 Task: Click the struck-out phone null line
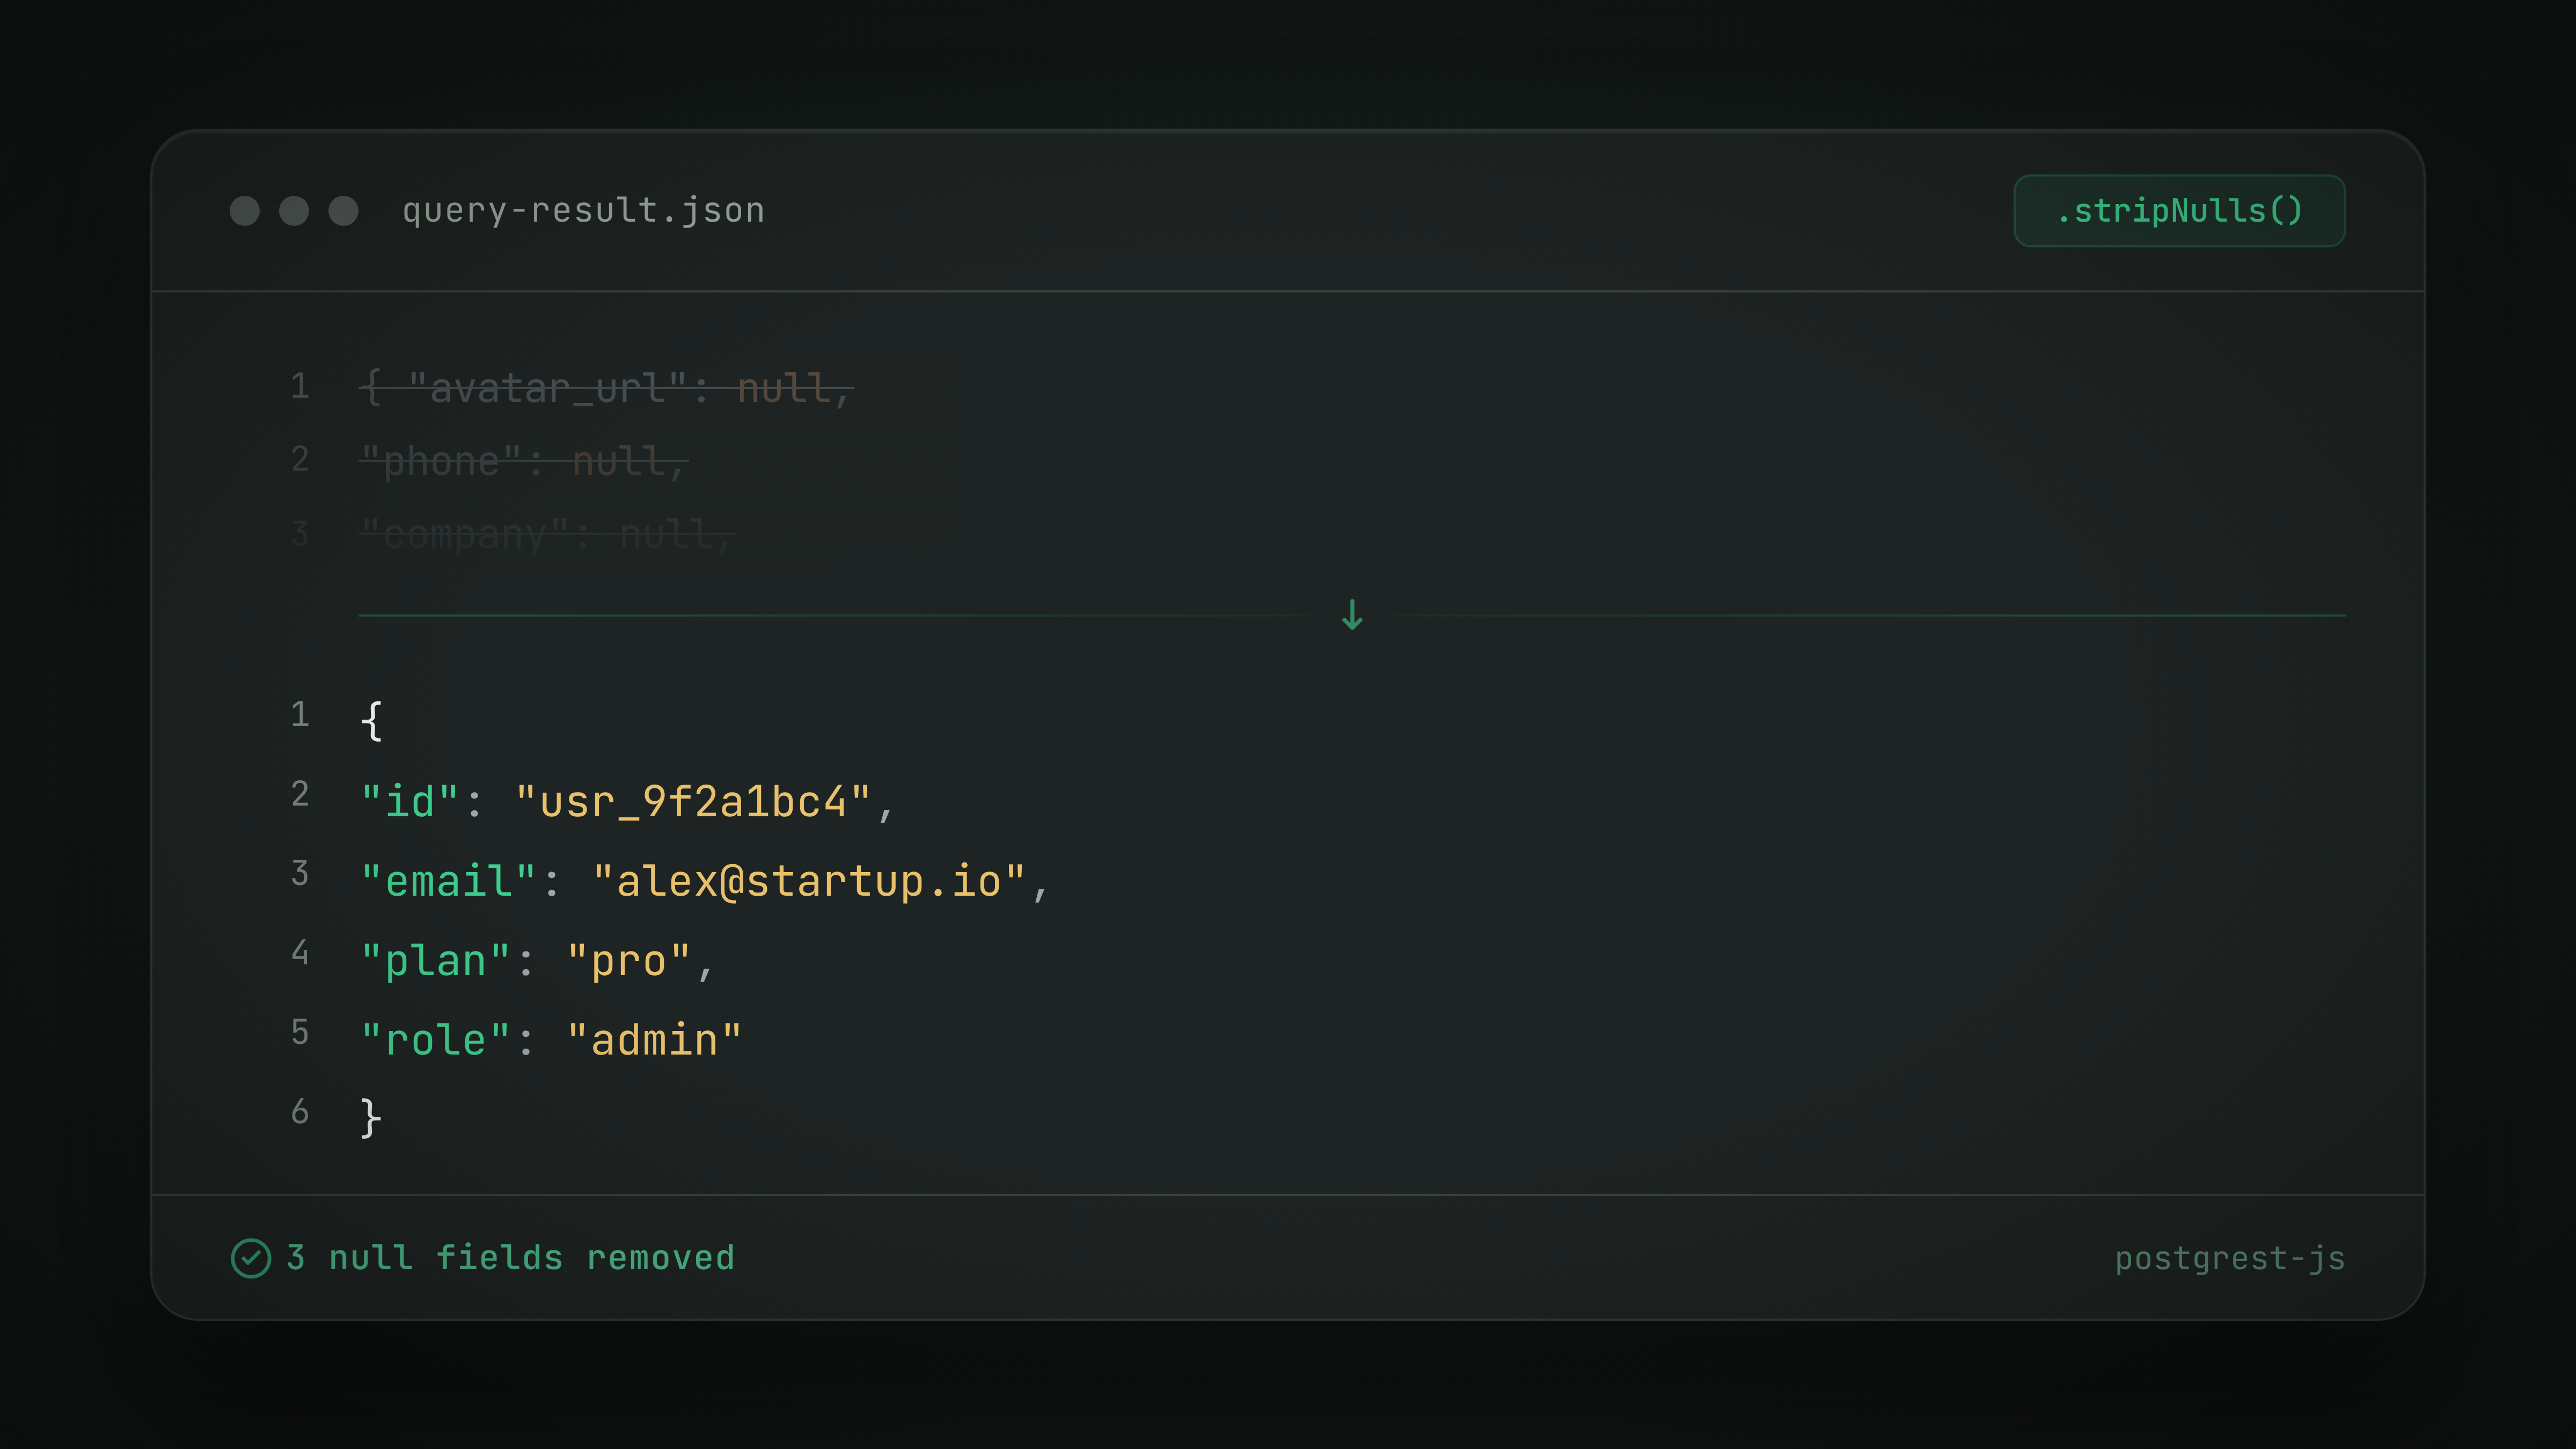[523, 462]
